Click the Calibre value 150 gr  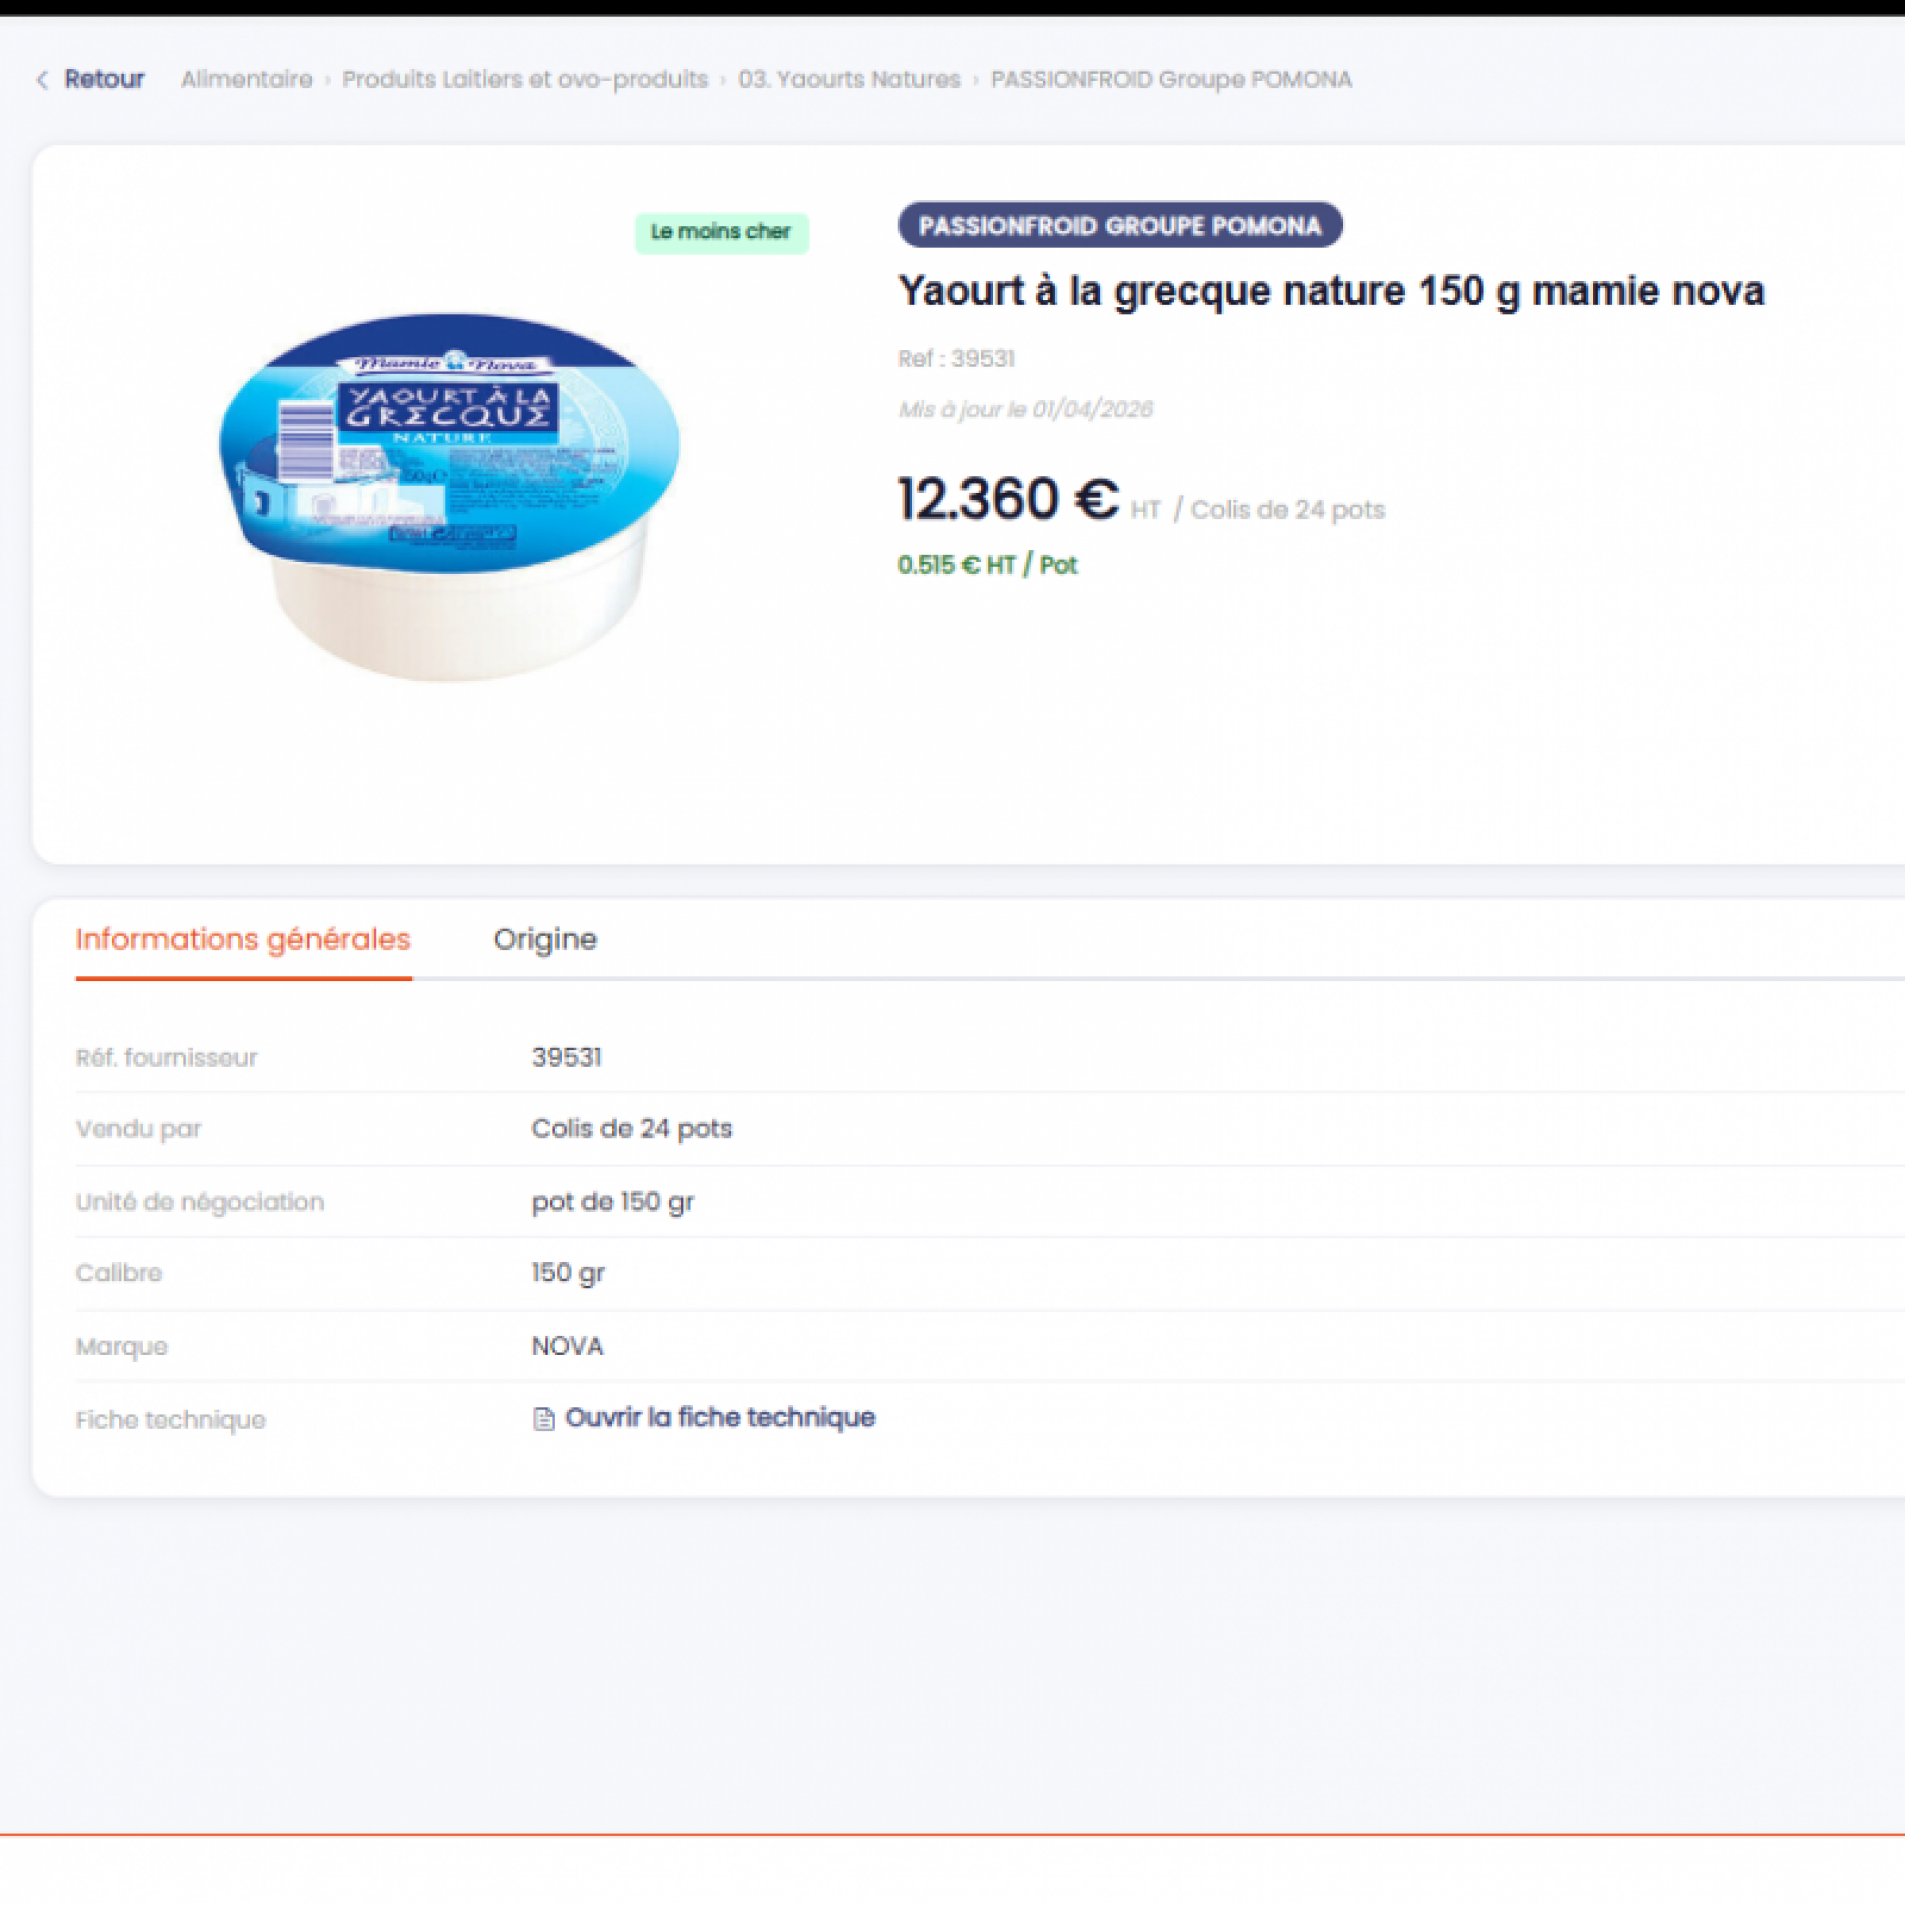click(x=568, y=1273)
